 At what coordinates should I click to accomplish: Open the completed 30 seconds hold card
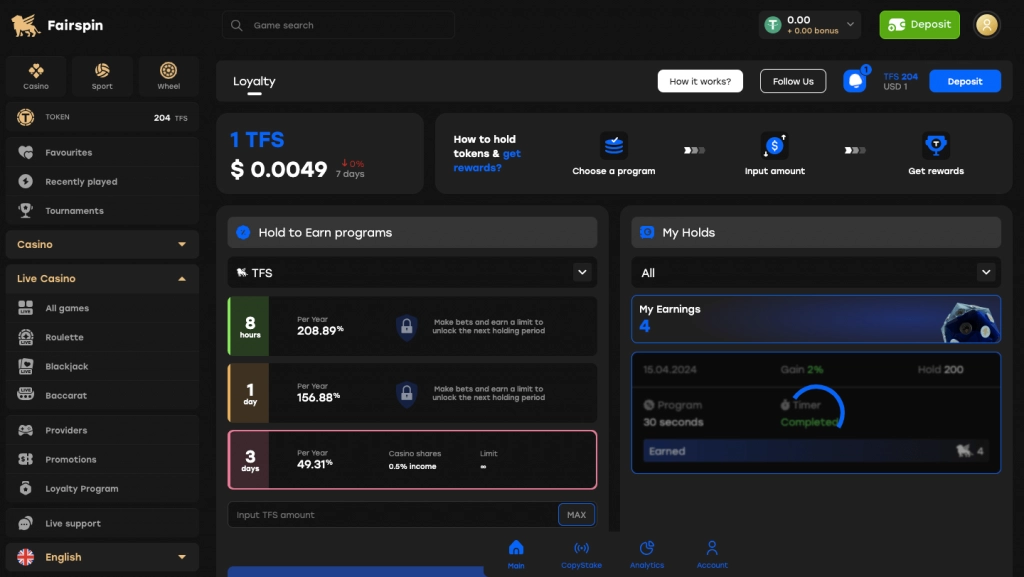816,413
